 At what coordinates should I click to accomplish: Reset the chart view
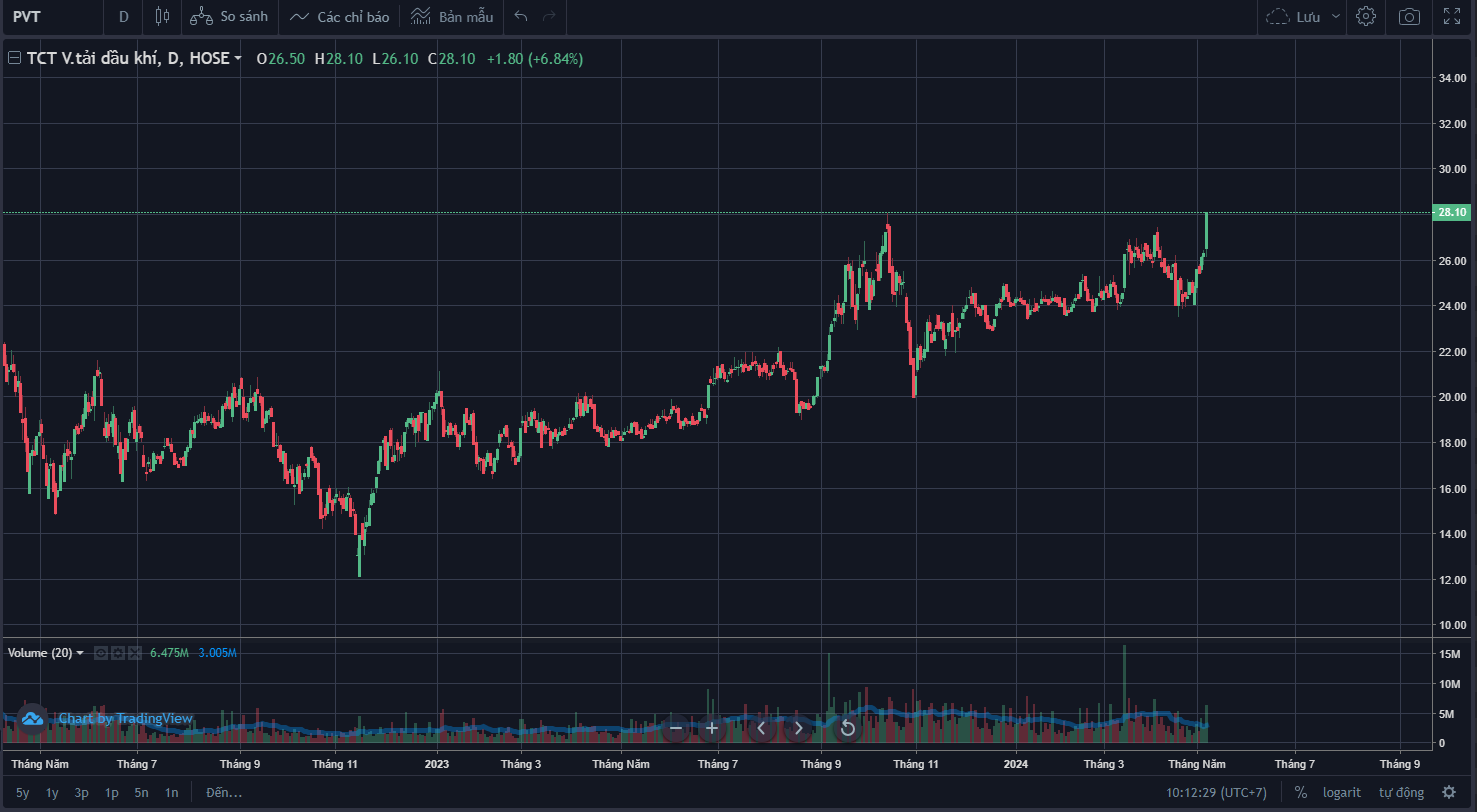tap(847, 728)
